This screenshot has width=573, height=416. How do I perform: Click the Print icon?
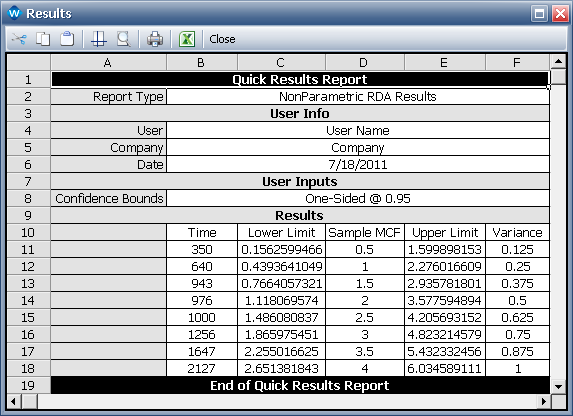155,39
